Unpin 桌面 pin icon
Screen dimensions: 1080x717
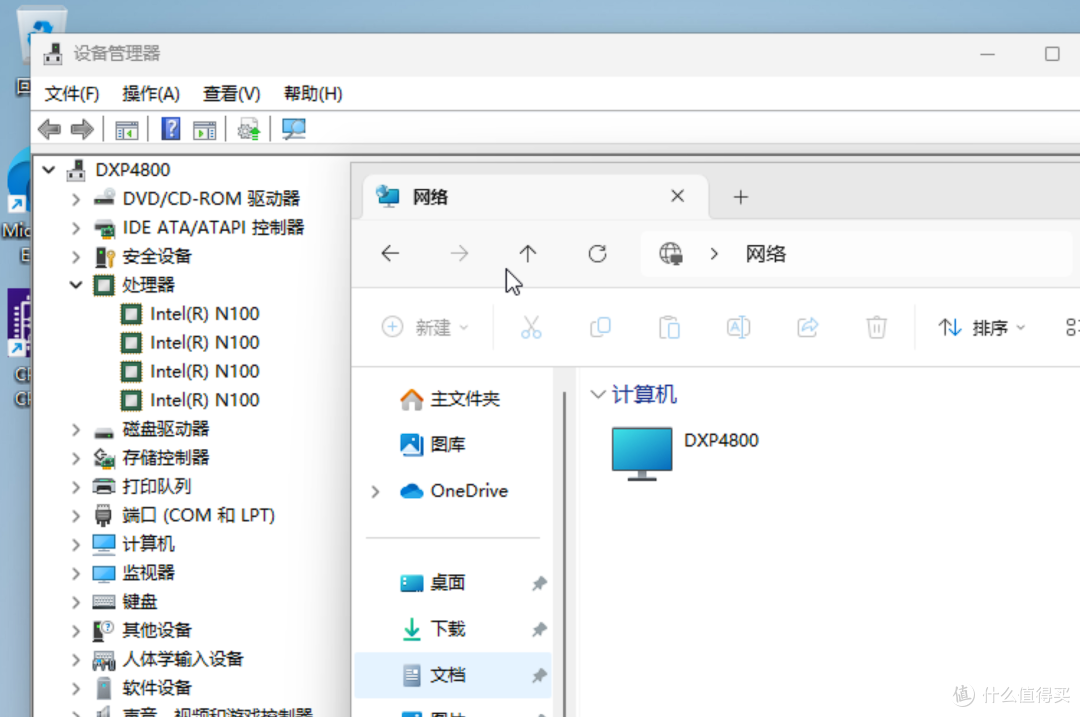coord(539,583)
